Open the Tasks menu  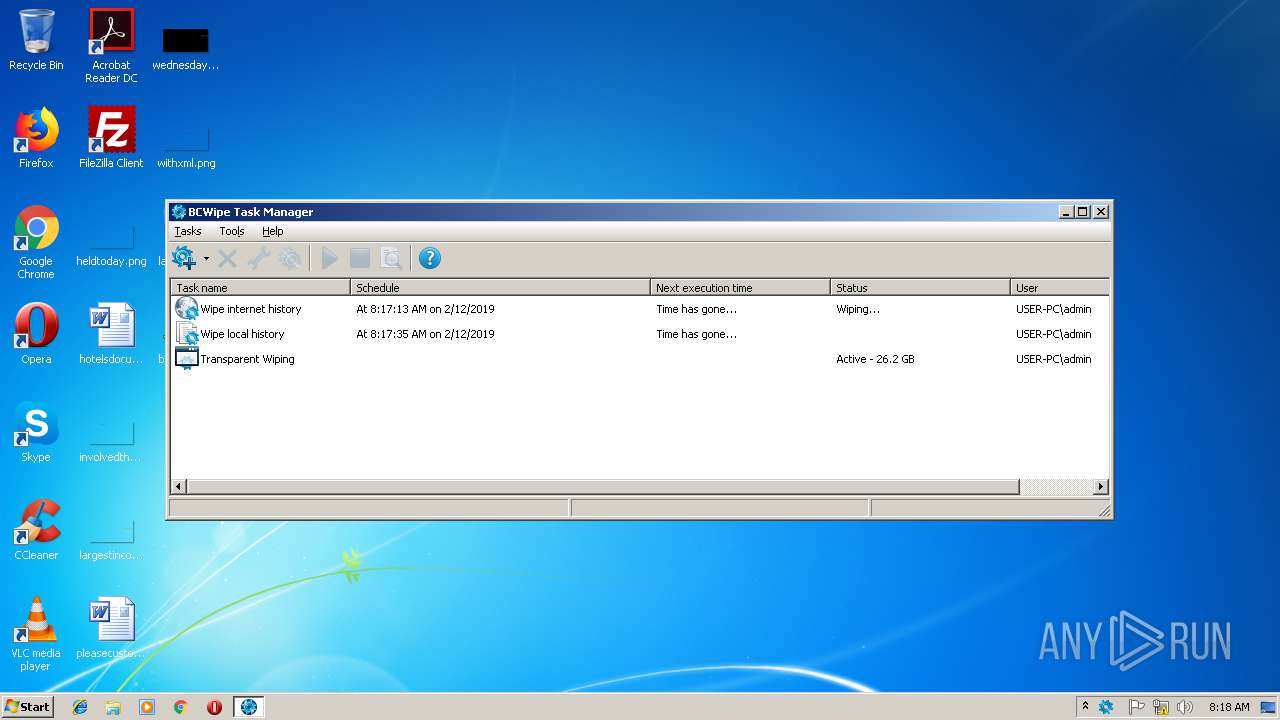[188, 231]
